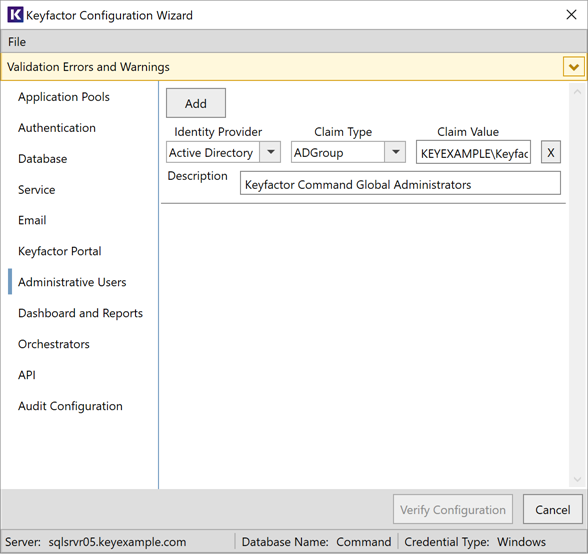588x554 pixels.
Task: Open the Authentication section
Action: [x=57, y=128]
